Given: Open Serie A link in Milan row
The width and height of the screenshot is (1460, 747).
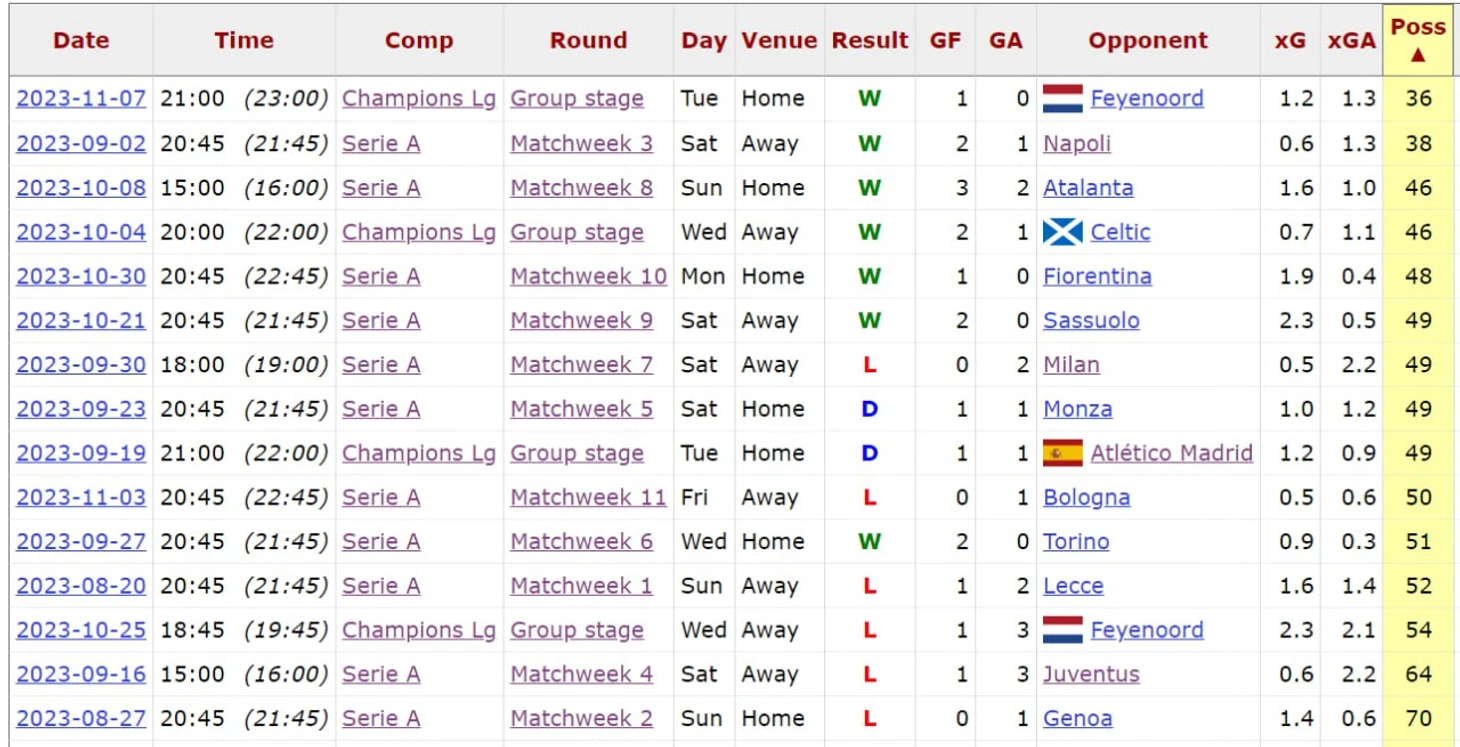Looking at the screenshot, I should tap(381, 365).
